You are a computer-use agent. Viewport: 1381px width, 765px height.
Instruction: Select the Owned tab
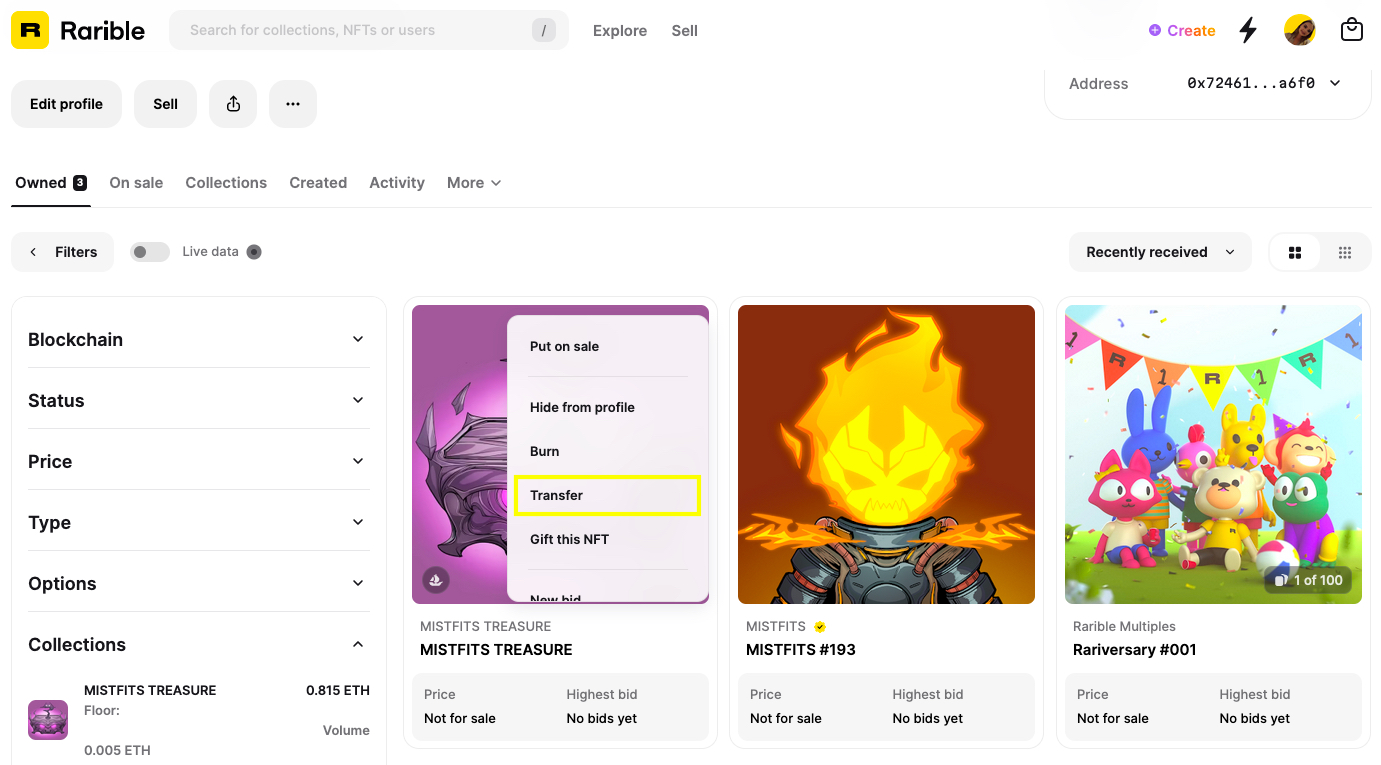[x=51, y=183]
